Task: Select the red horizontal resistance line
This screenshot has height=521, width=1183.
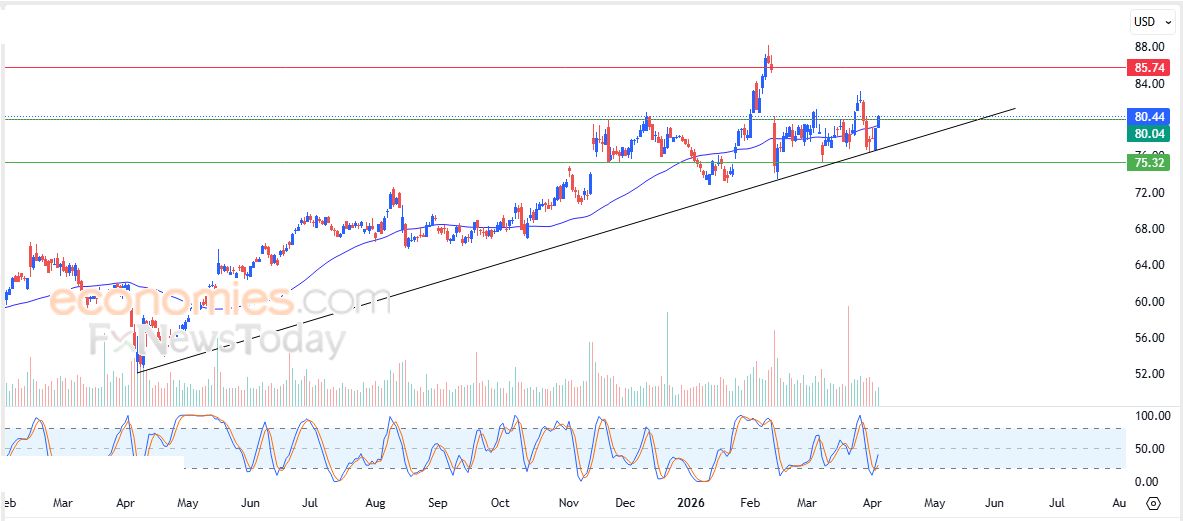Action: (400, 68)
